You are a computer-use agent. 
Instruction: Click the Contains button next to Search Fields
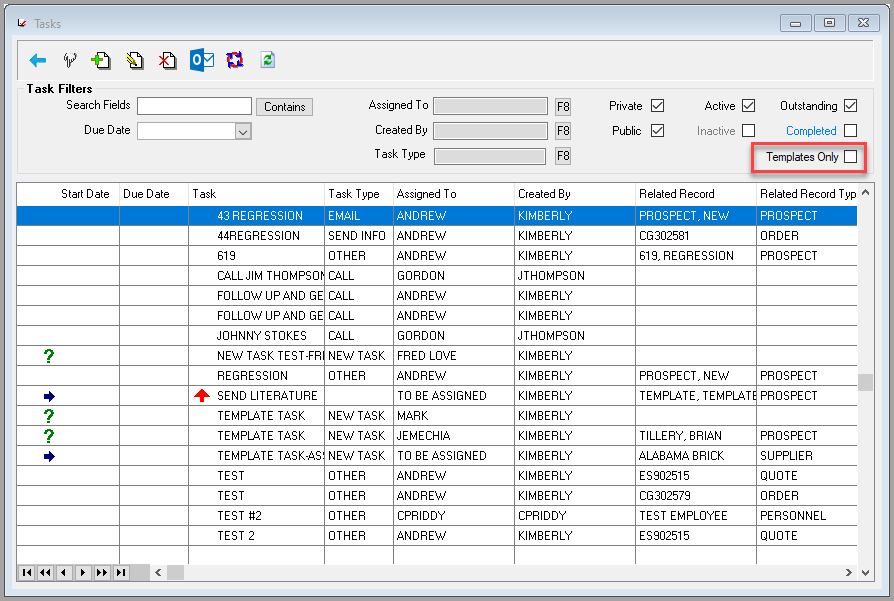[x=287, y=106]
